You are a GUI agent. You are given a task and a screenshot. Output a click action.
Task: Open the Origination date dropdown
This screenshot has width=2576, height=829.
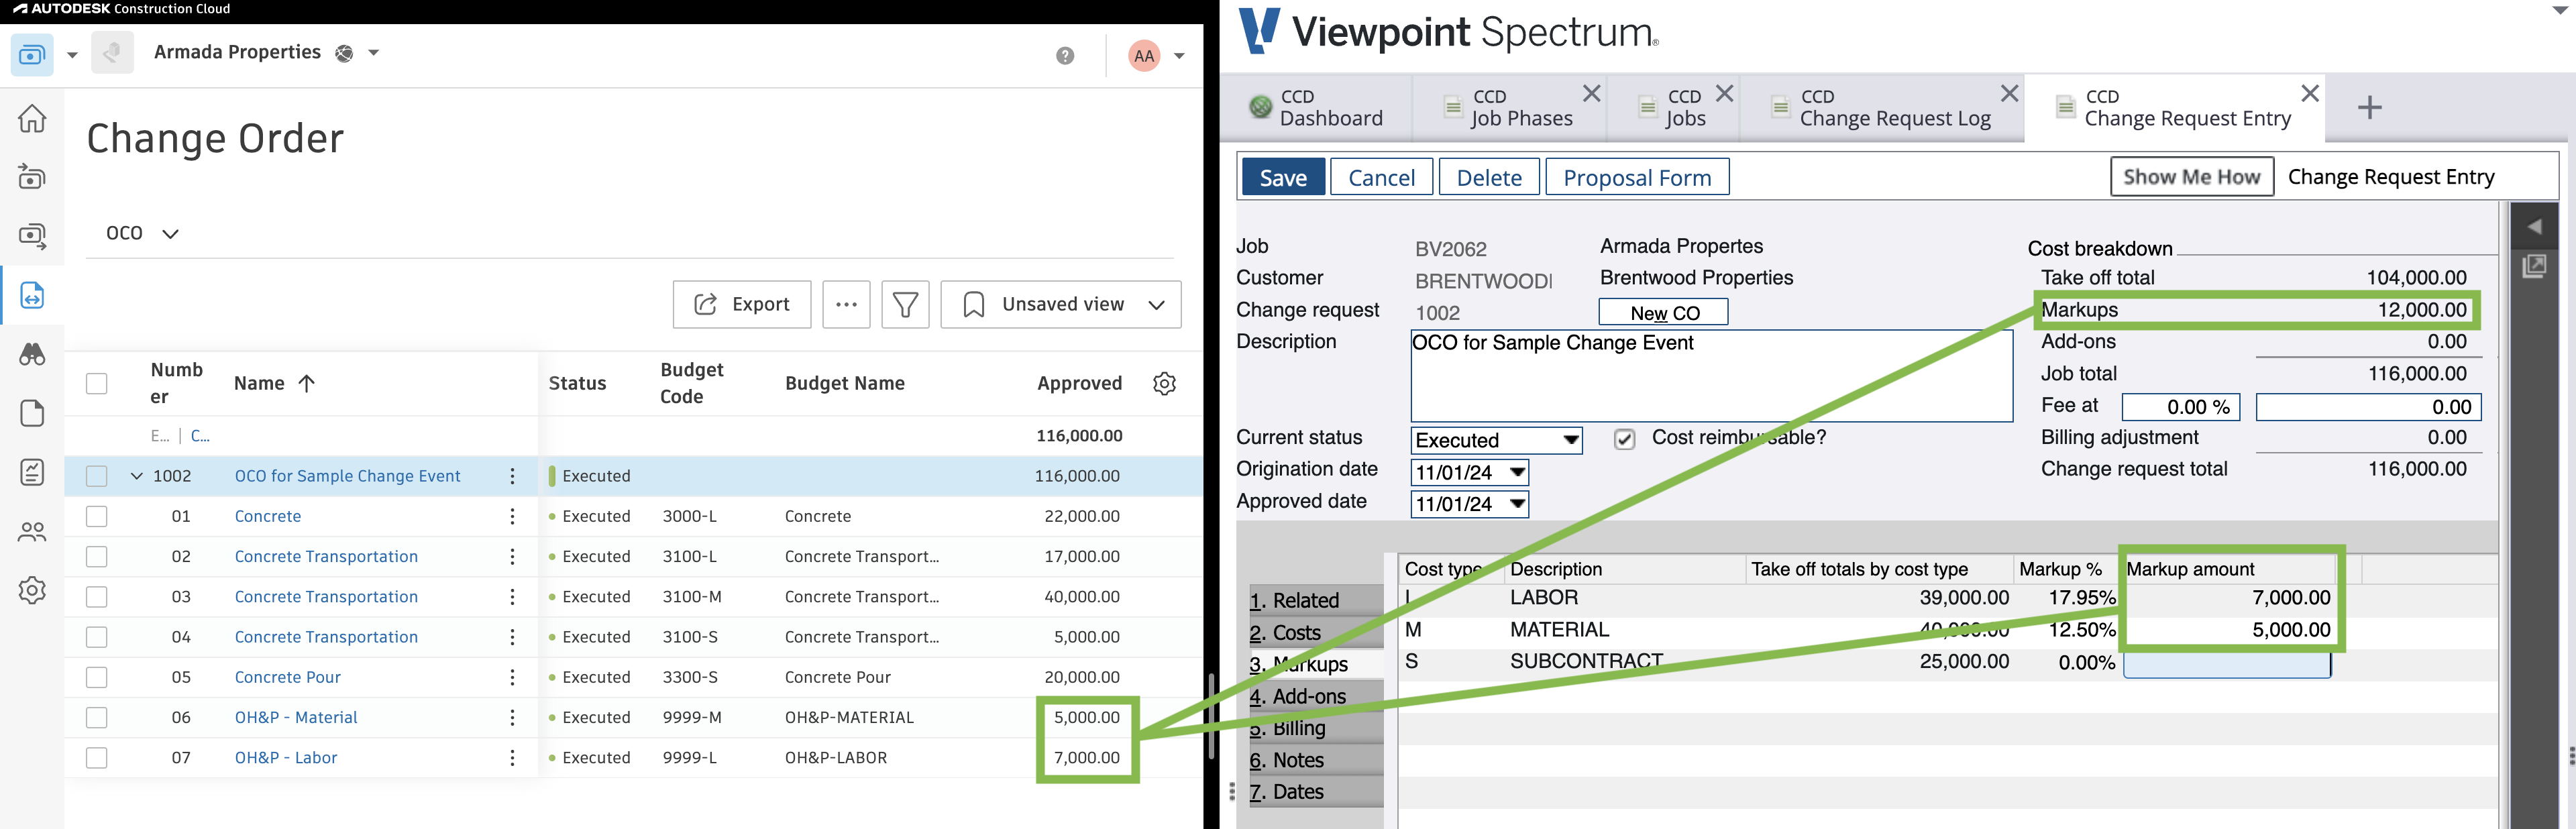click(1469, 472)
